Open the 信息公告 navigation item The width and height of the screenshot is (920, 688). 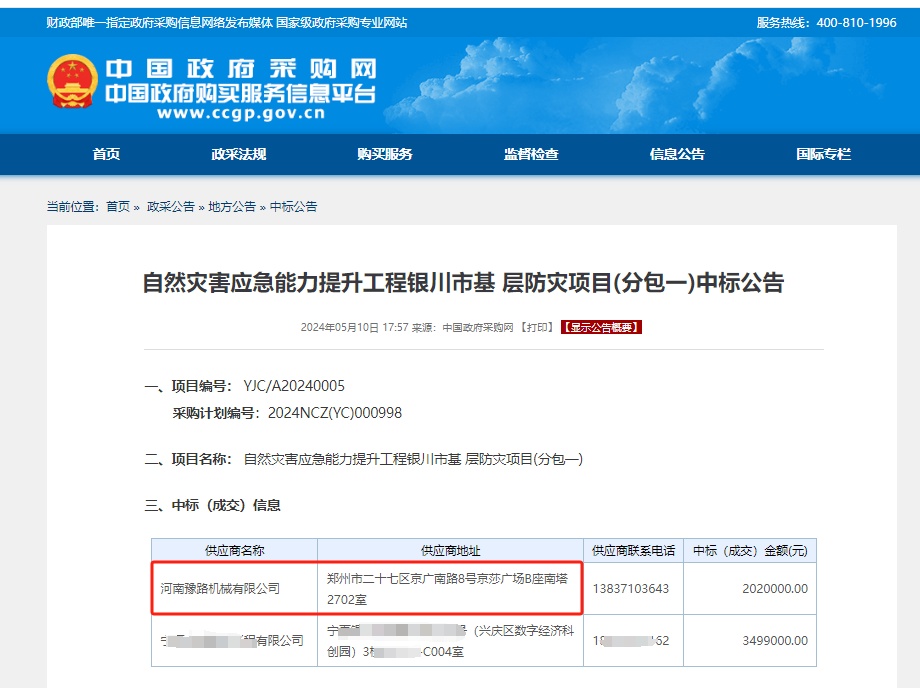tap(677, 154)
